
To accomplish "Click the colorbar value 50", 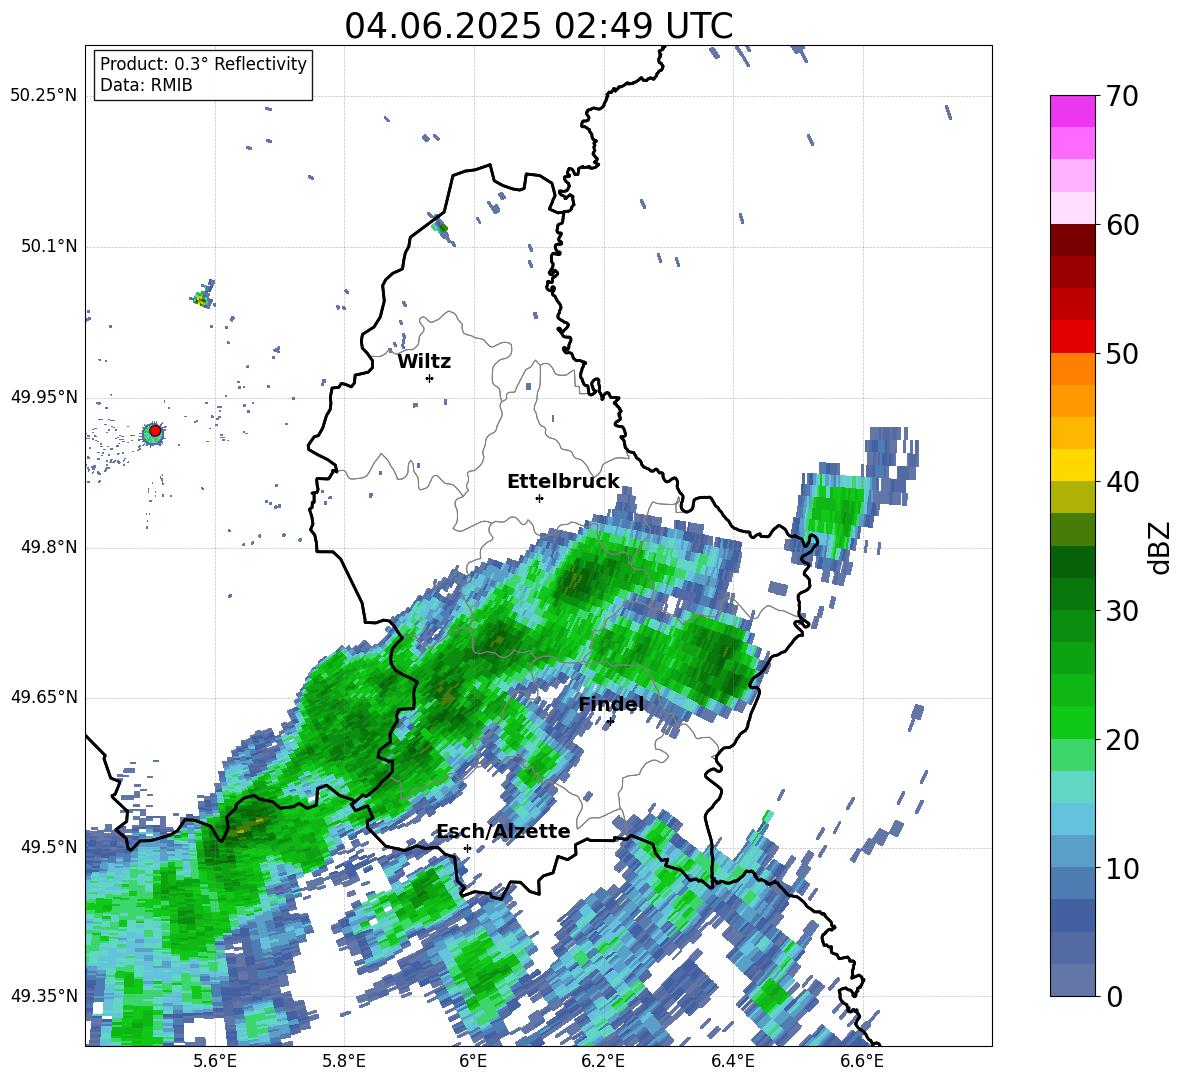I will (x=1122, y=354).
